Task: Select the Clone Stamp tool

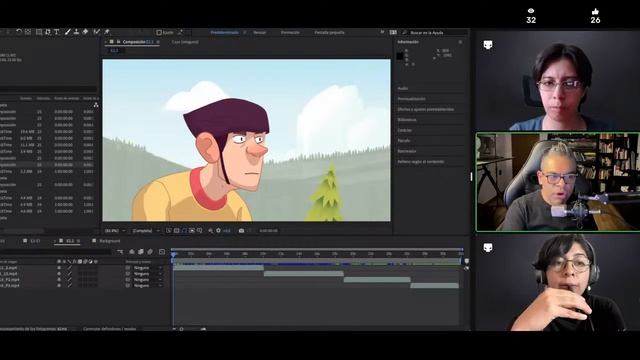Action: (x=76, y=32)
